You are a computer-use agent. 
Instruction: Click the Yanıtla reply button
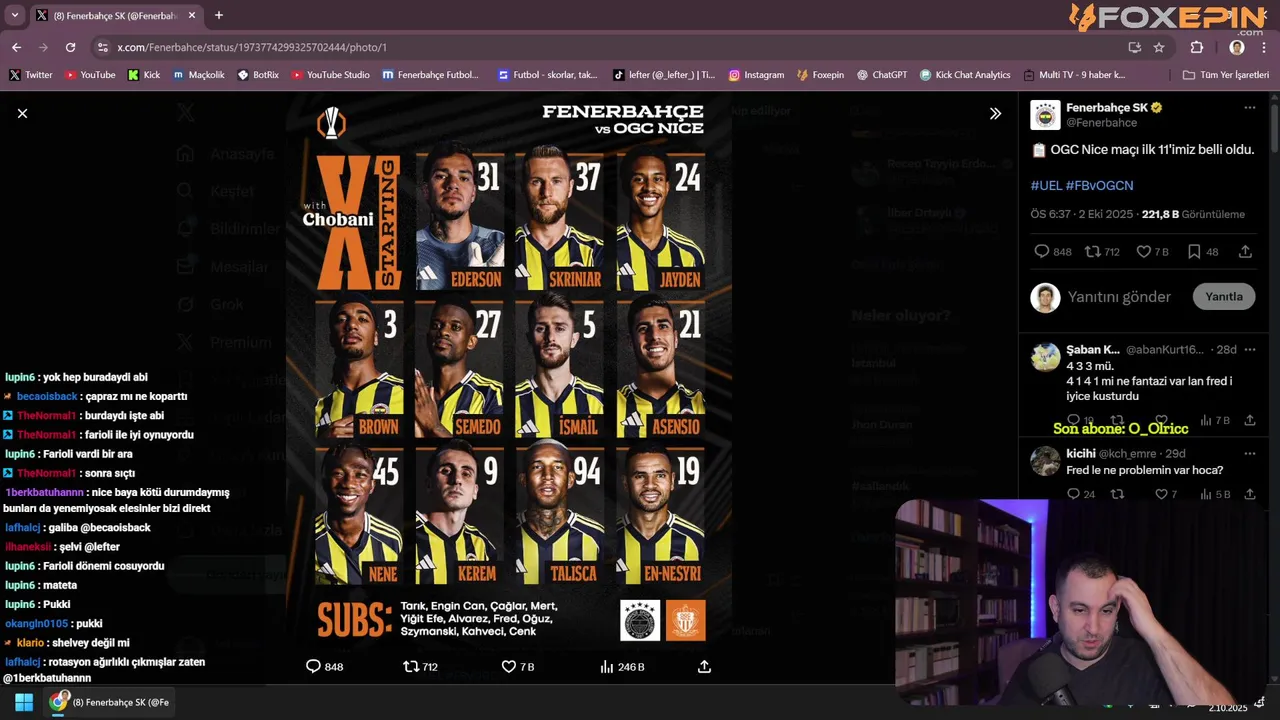pos(1224,296)
